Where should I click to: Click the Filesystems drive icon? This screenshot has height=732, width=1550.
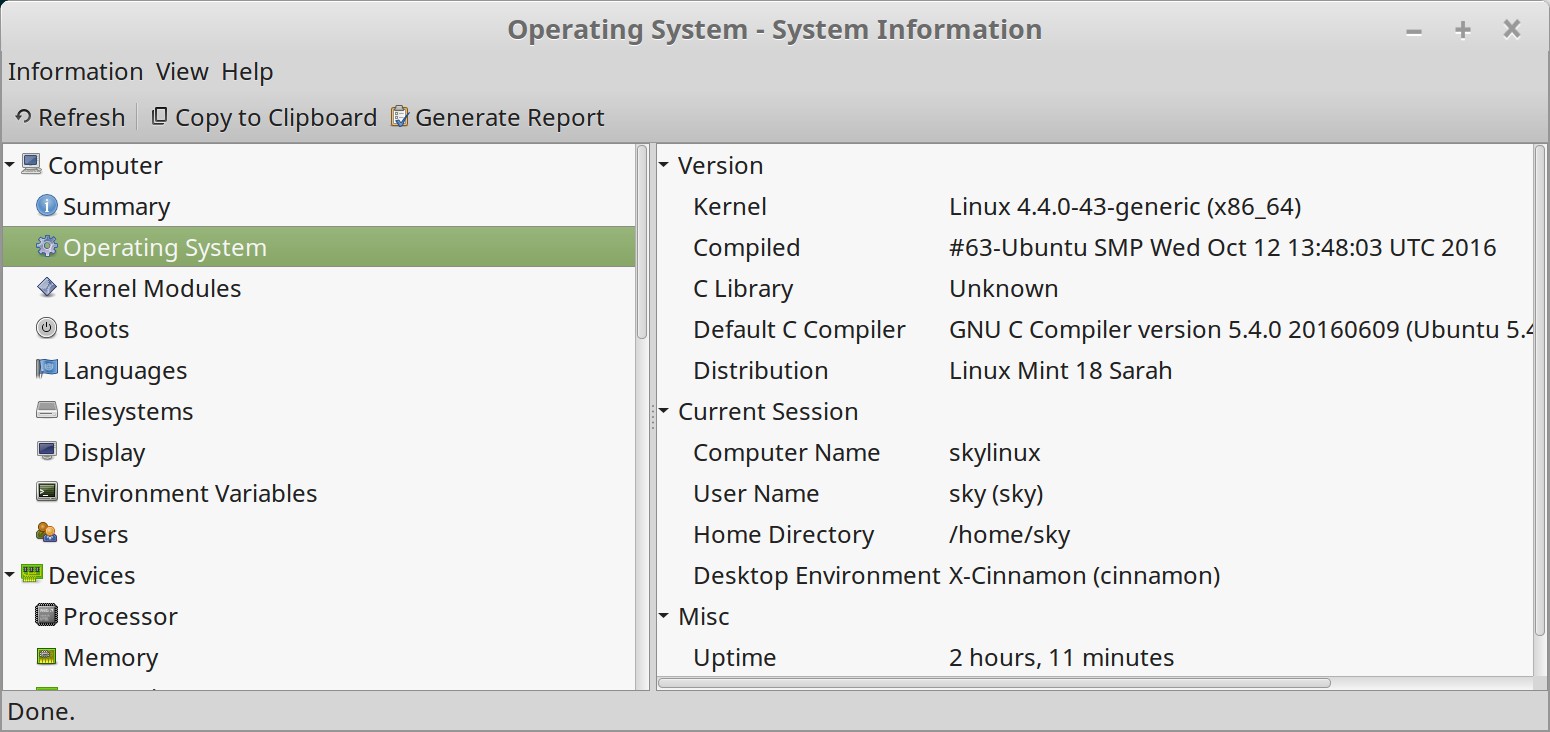[46, 411]
